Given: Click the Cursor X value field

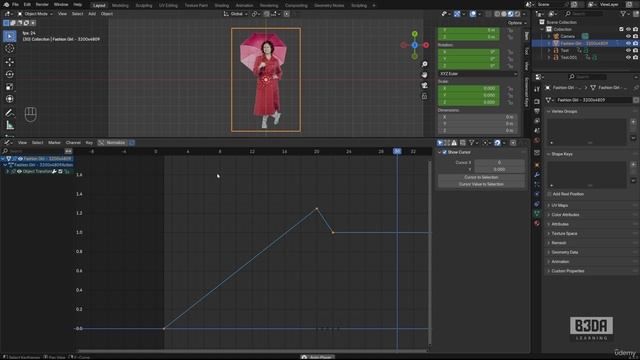Looking at the screenshot, I should pos(499,162).
